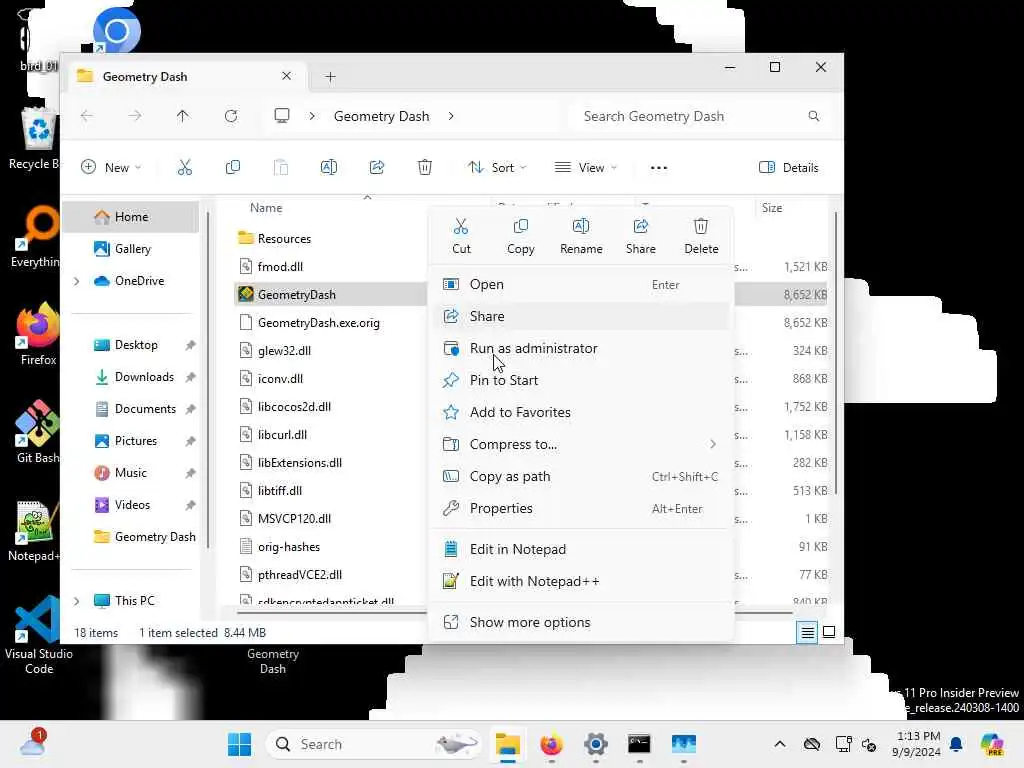Choose Edit with Notepad++
The image size is (1024, 768).
tap(581, 581)
